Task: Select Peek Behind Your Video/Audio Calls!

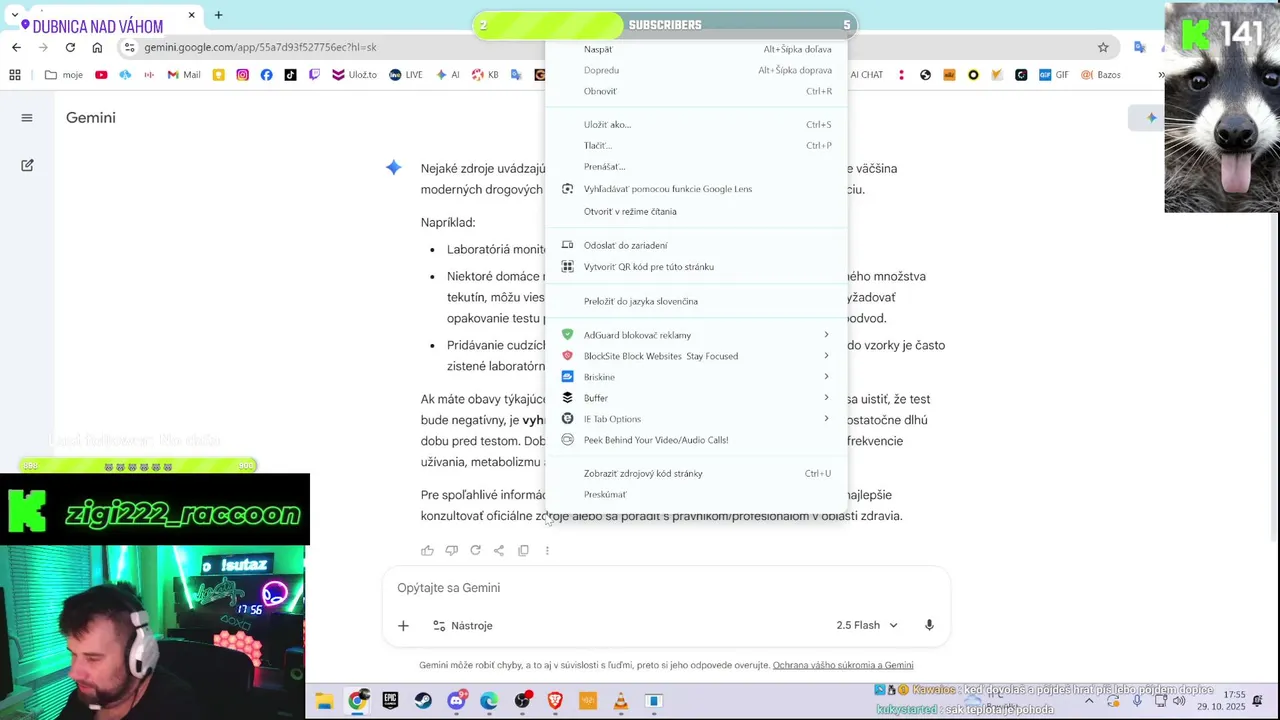Action: pyautogui.click(x=697, y=440)
